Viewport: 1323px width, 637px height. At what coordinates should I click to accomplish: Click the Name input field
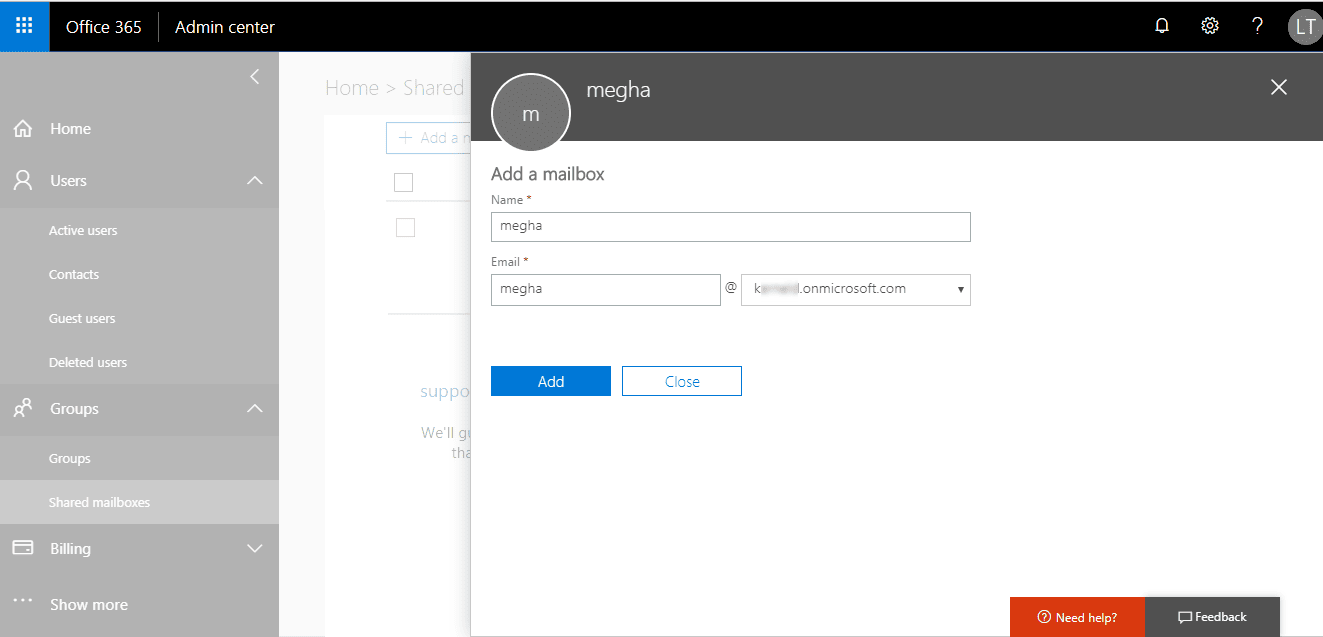click(x=731, y=227)
